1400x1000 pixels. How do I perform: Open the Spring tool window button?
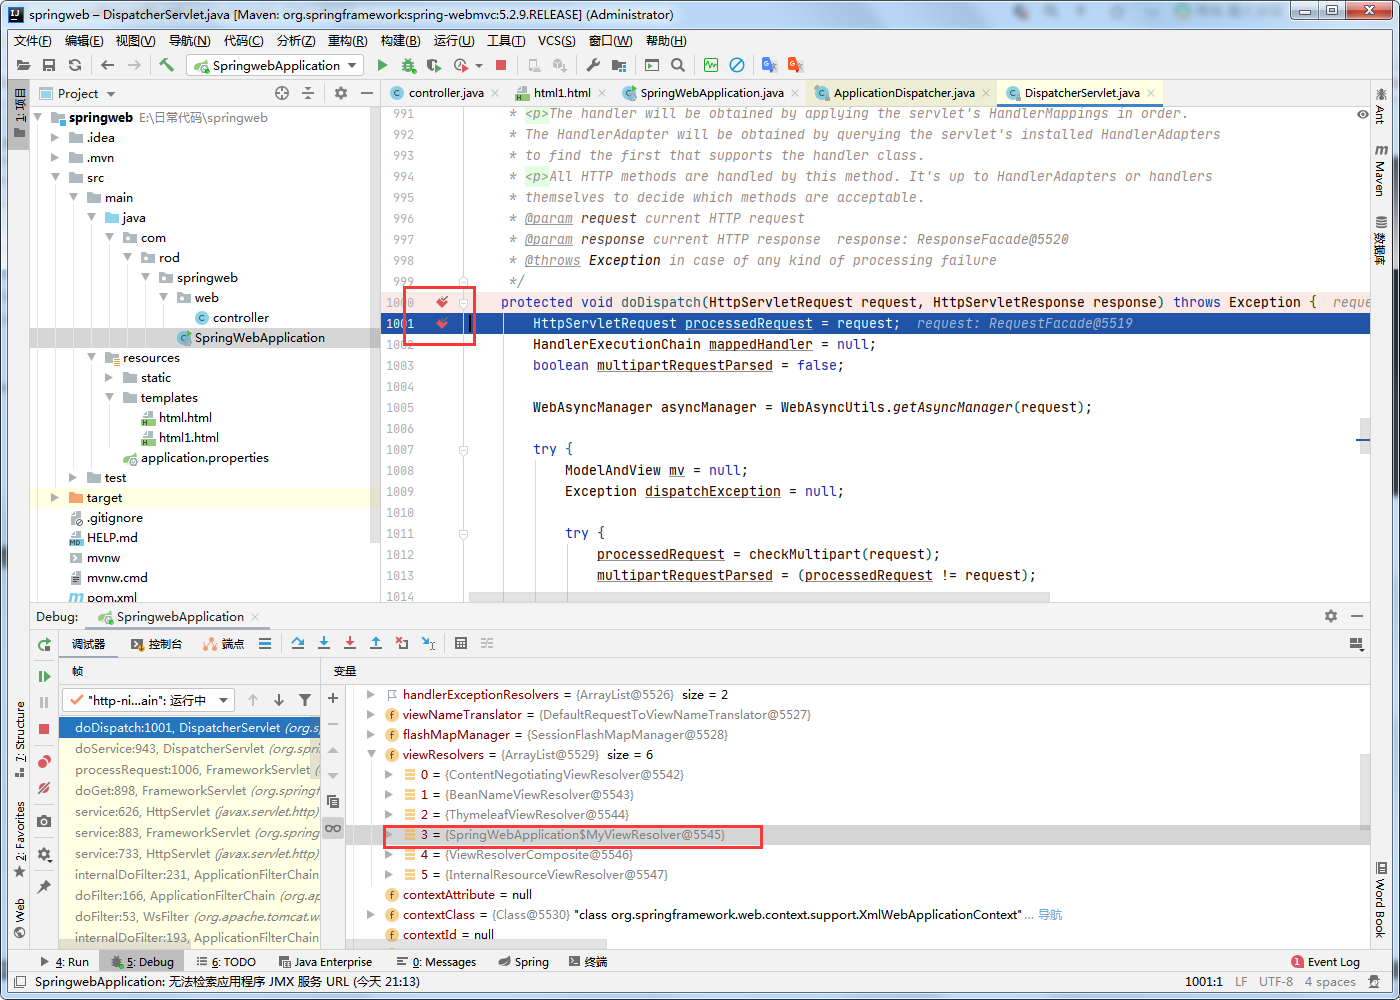pos(523,962)
